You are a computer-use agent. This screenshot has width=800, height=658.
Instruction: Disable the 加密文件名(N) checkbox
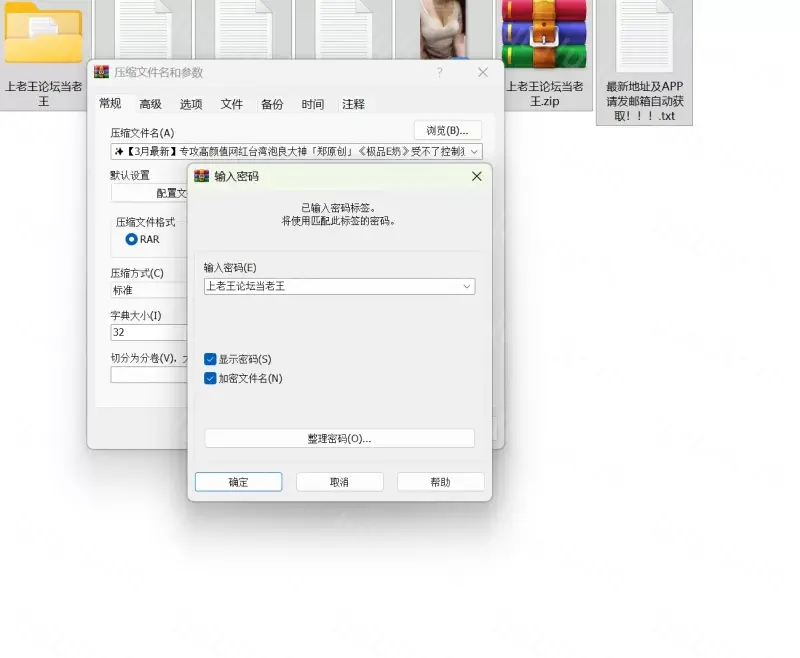[210, 378]
